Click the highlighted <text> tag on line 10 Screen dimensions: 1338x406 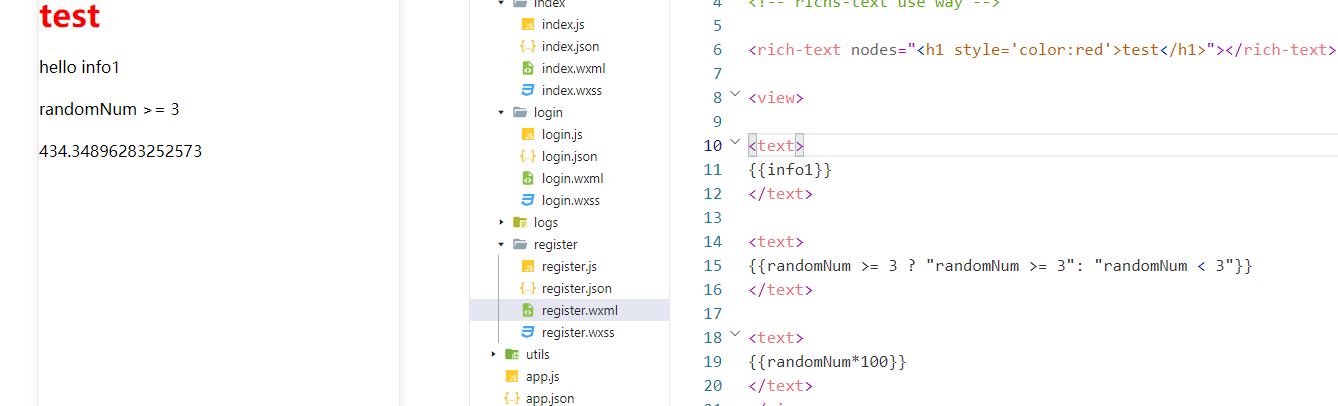(x=776, y=146)
